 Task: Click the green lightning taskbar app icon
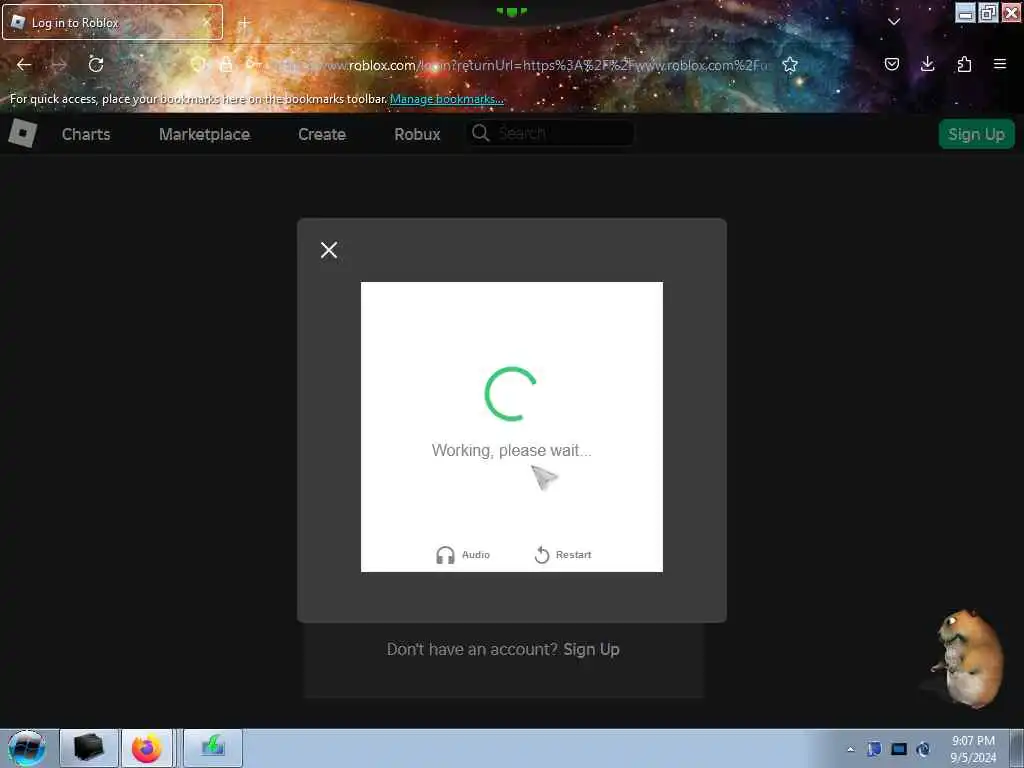coord(213,748)
